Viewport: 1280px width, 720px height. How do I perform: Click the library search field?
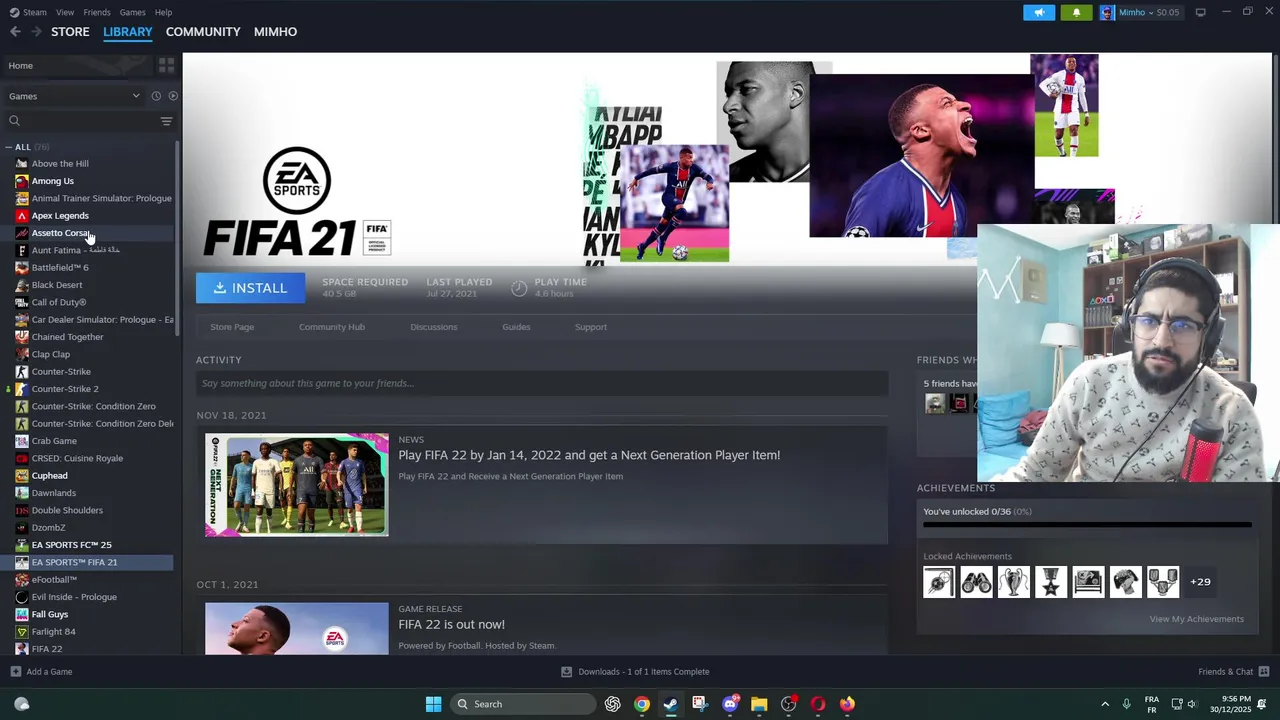coord(80,121)
